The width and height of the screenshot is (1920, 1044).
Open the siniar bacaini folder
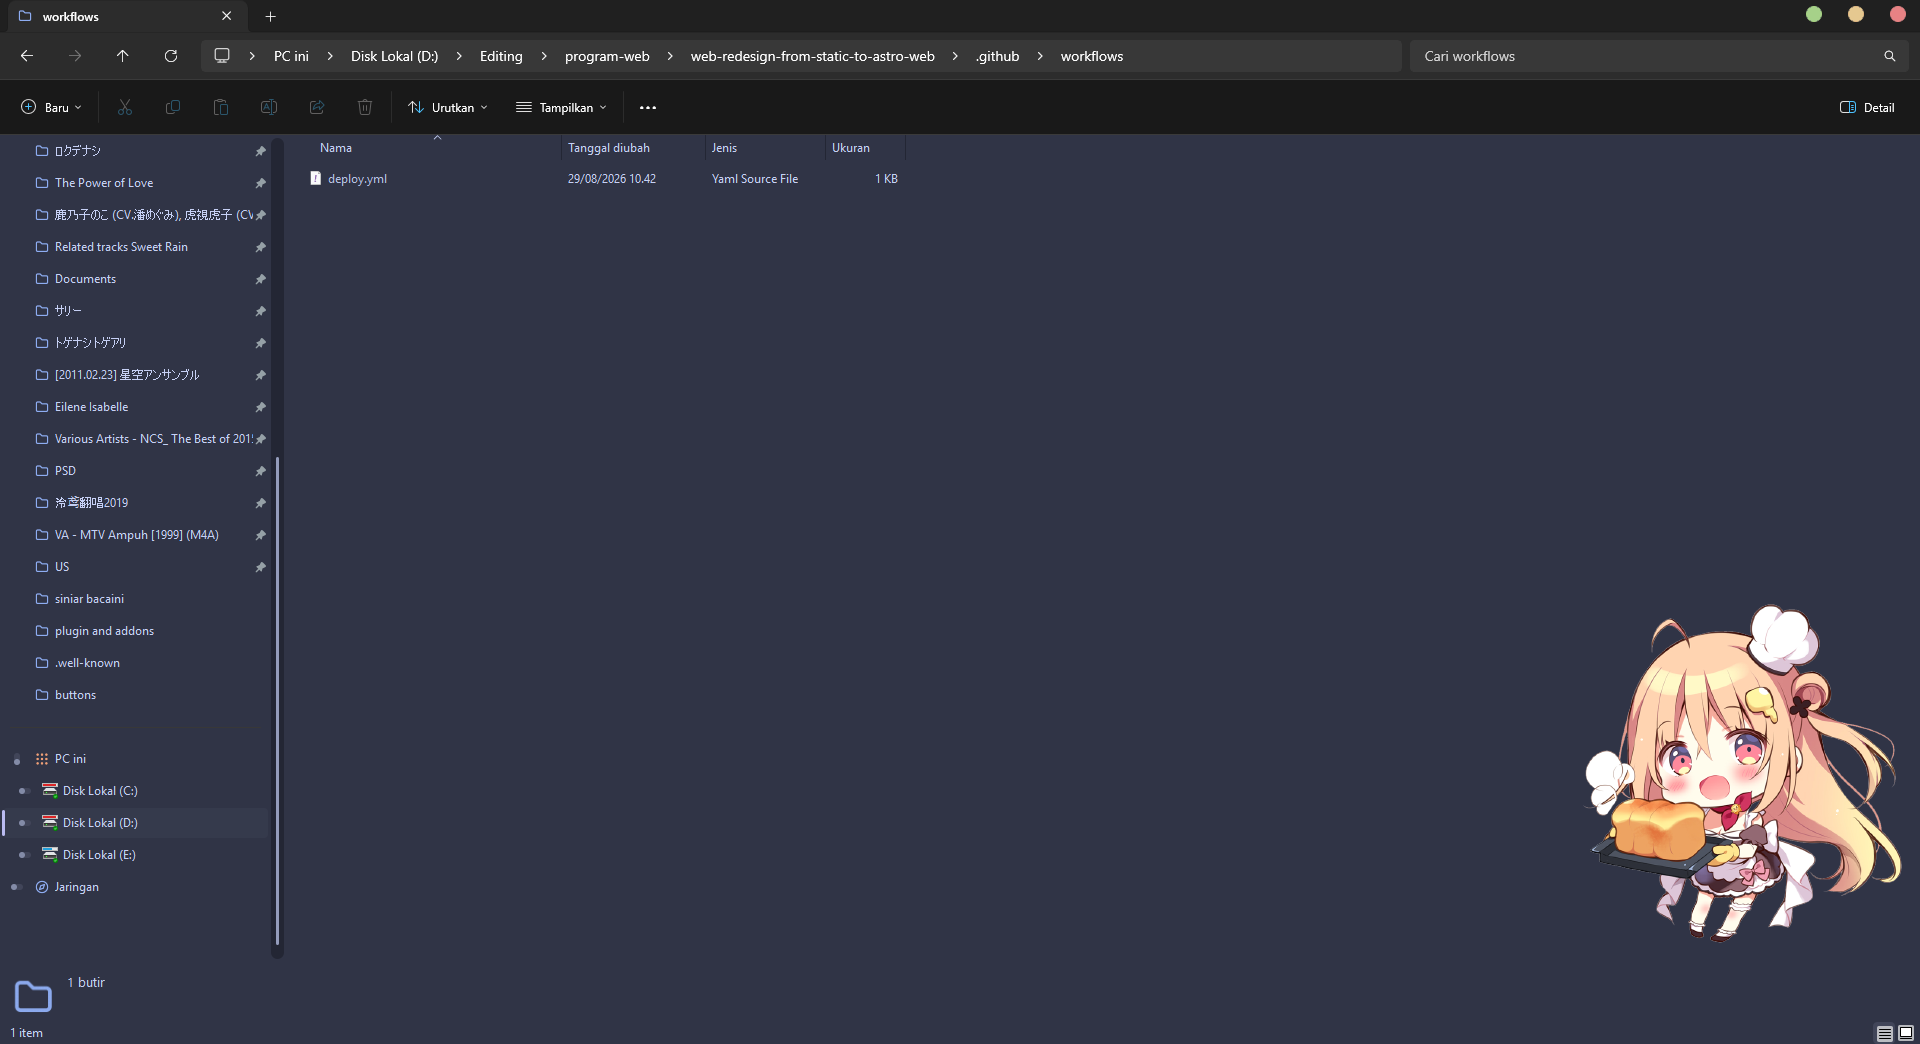tap(89, 599)
